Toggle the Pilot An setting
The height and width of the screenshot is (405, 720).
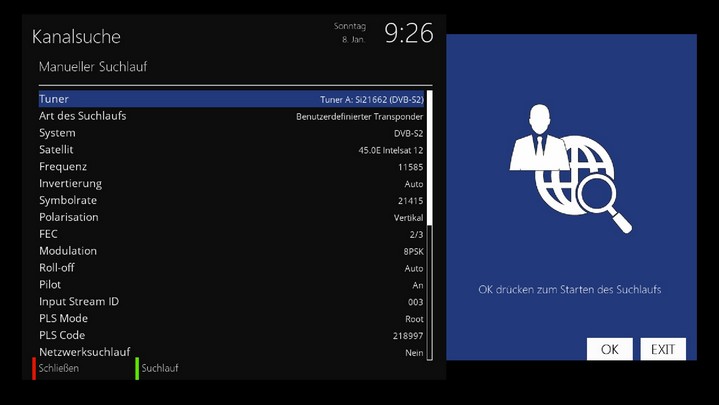[417, 285]
